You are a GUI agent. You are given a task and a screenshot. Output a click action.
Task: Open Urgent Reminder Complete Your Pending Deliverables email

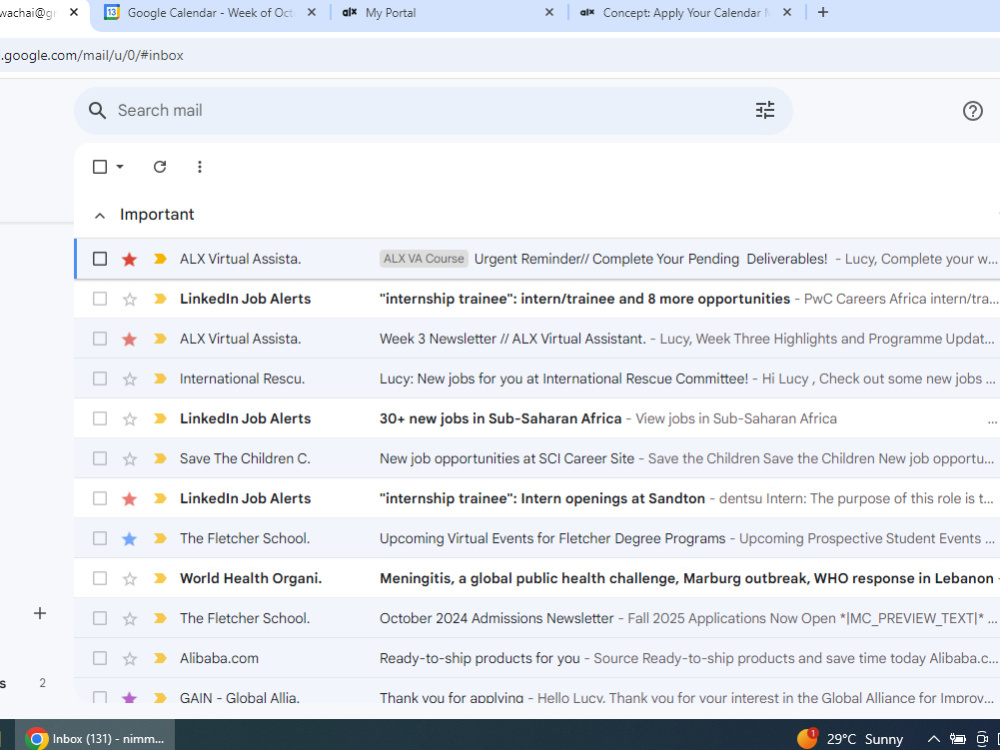[537, 259]
